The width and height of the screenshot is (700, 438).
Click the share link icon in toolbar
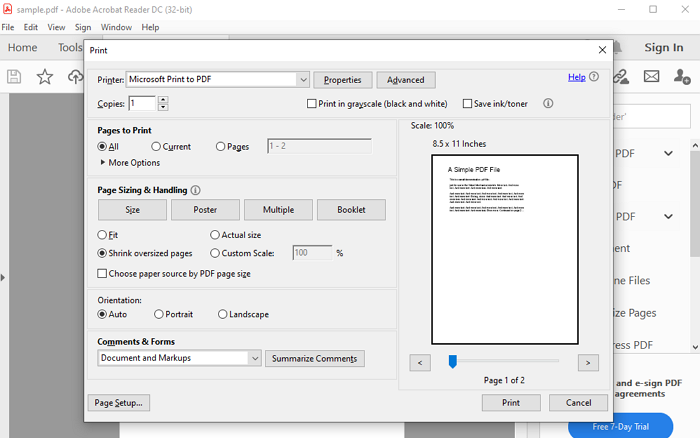point(621,77)
